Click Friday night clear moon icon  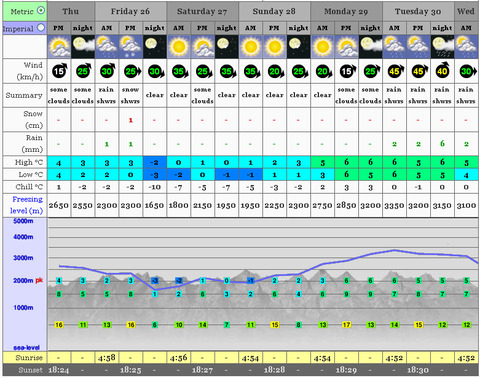coord(155,47)
